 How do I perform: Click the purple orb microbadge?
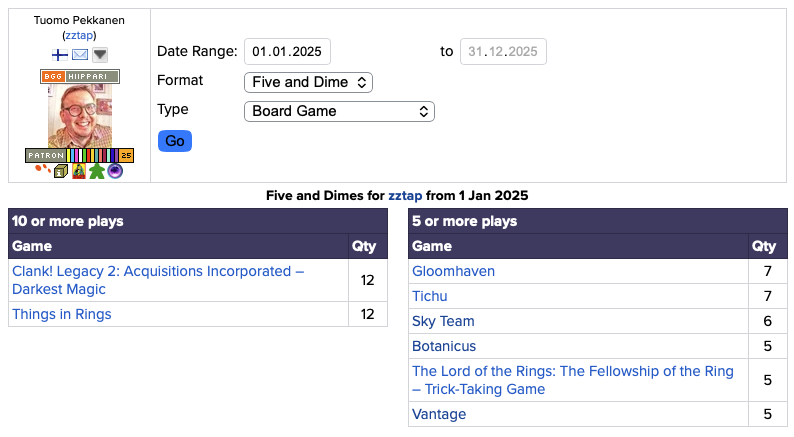point(115,171)
